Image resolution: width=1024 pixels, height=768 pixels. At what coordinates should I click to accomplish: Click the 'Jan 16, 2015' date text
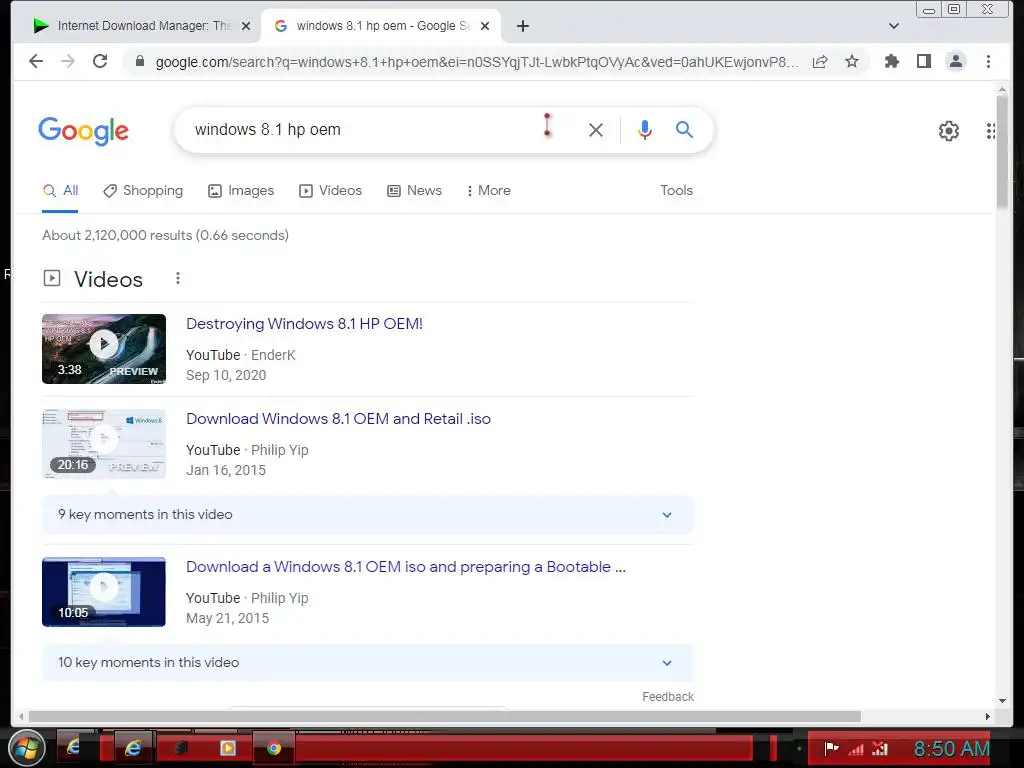click(226, 470)
